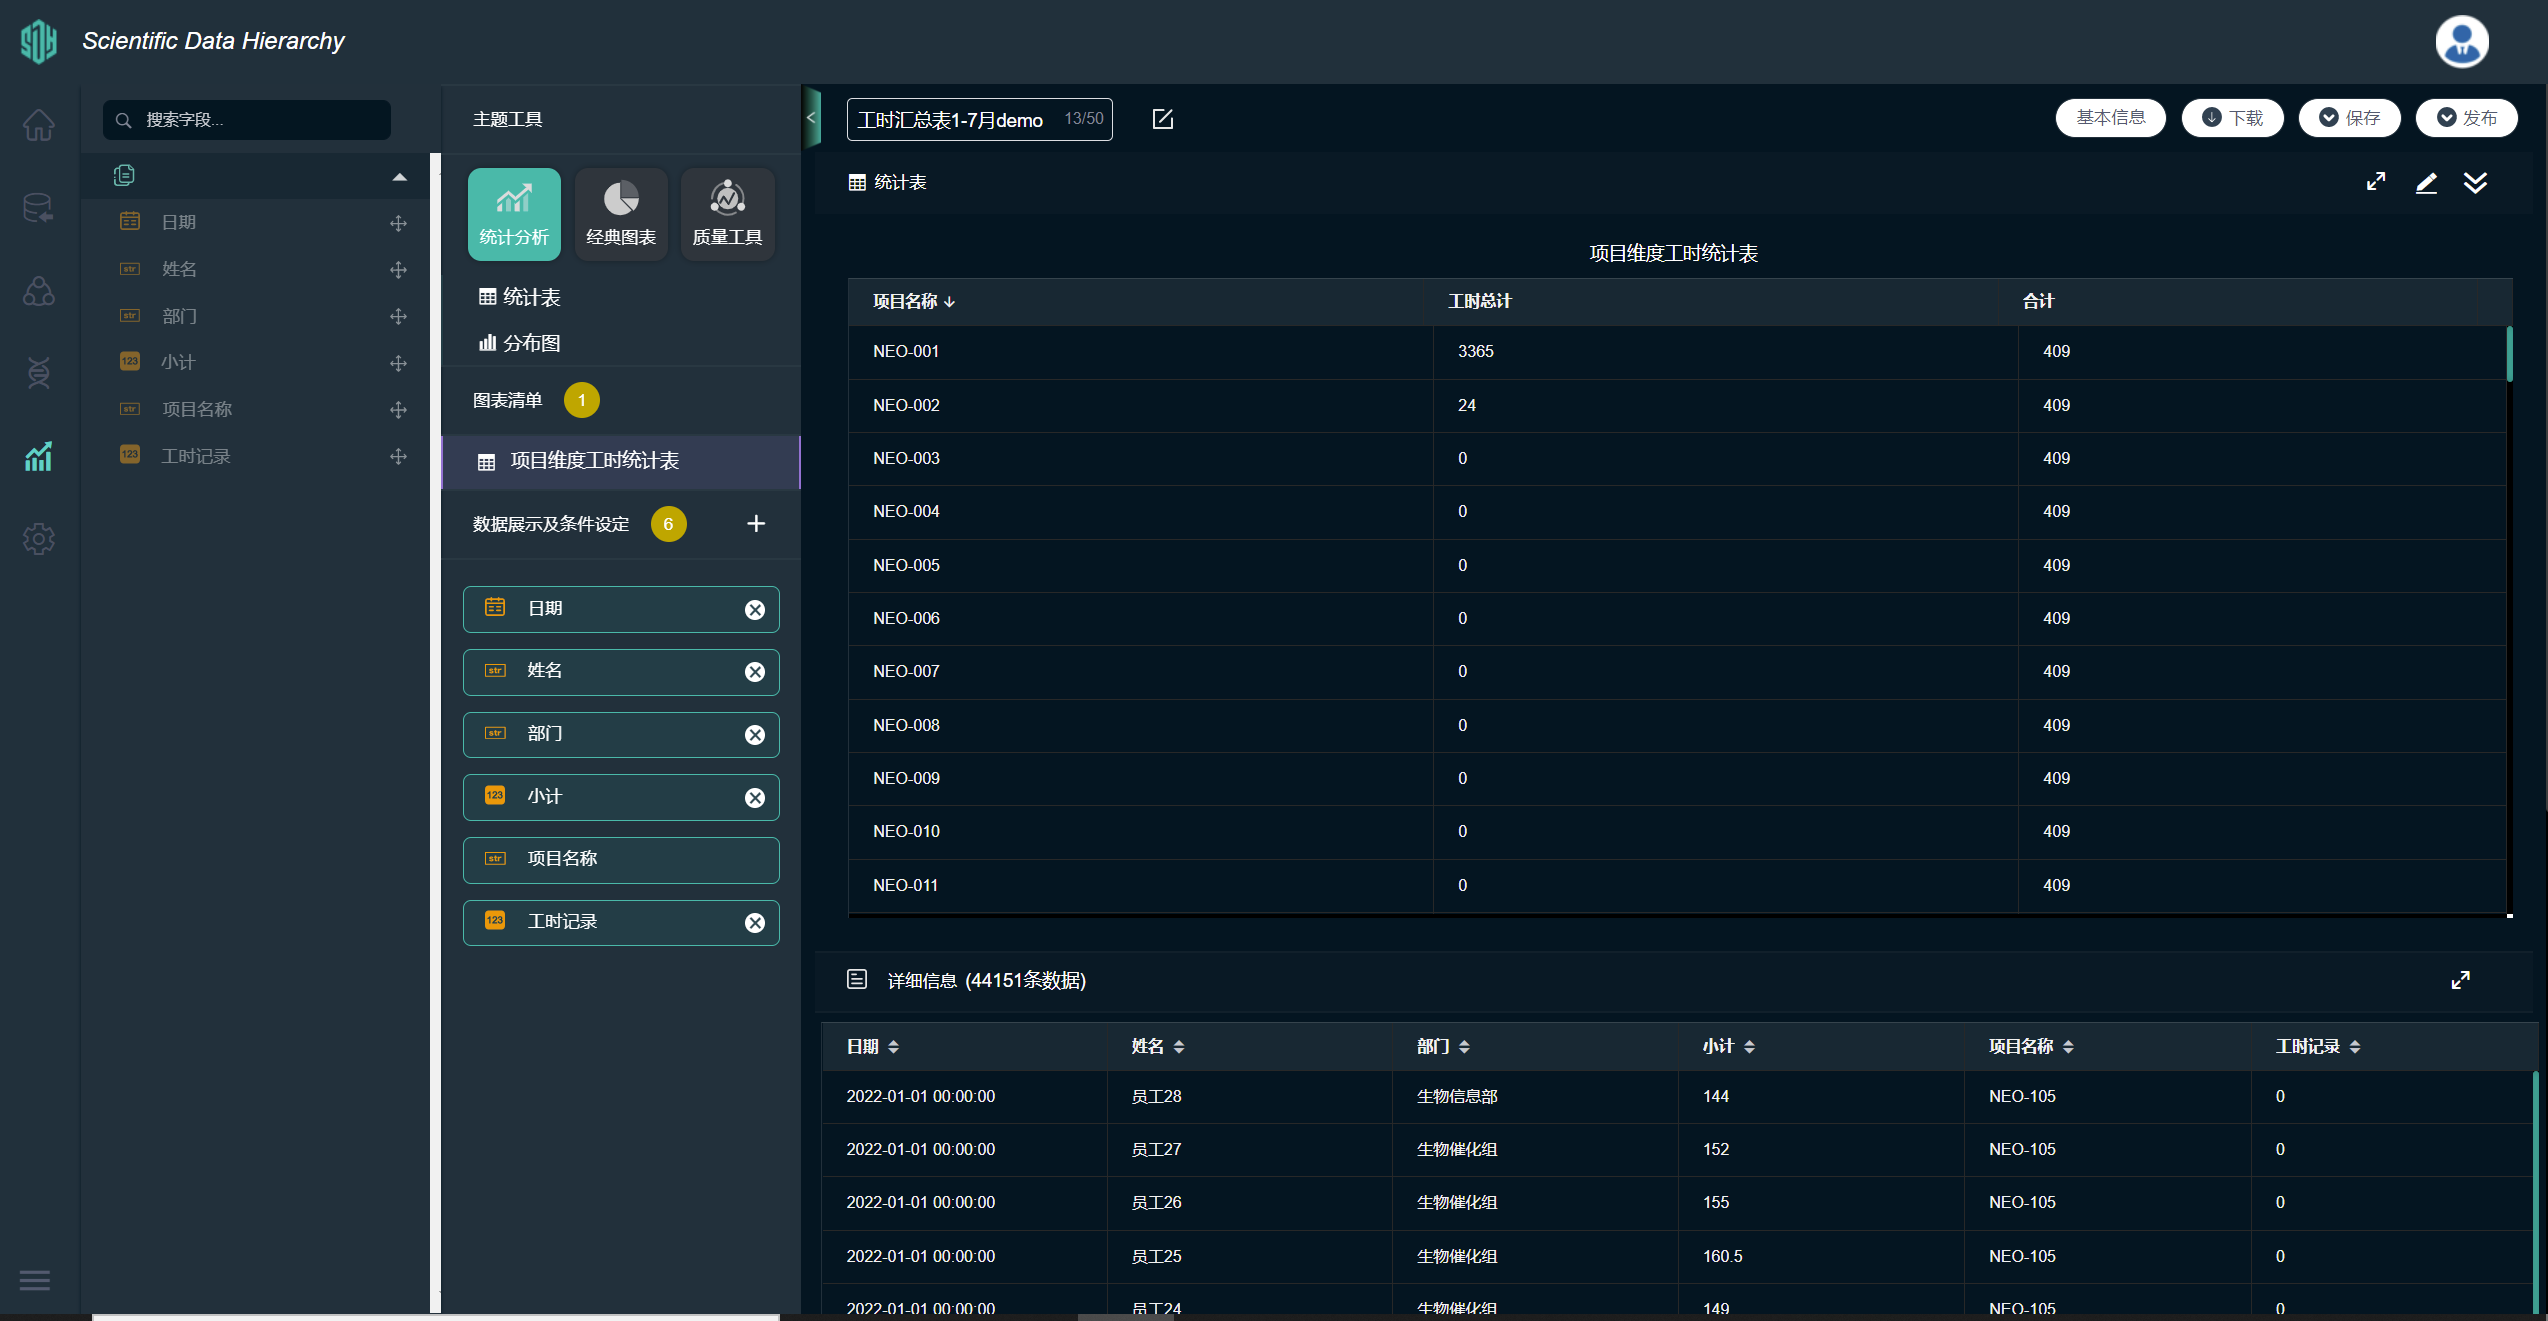The height and width of the screenshot is (1321, 2548).
Task: Collapse the 统计表 panel with double chevron
Action: pos(2475,182)
